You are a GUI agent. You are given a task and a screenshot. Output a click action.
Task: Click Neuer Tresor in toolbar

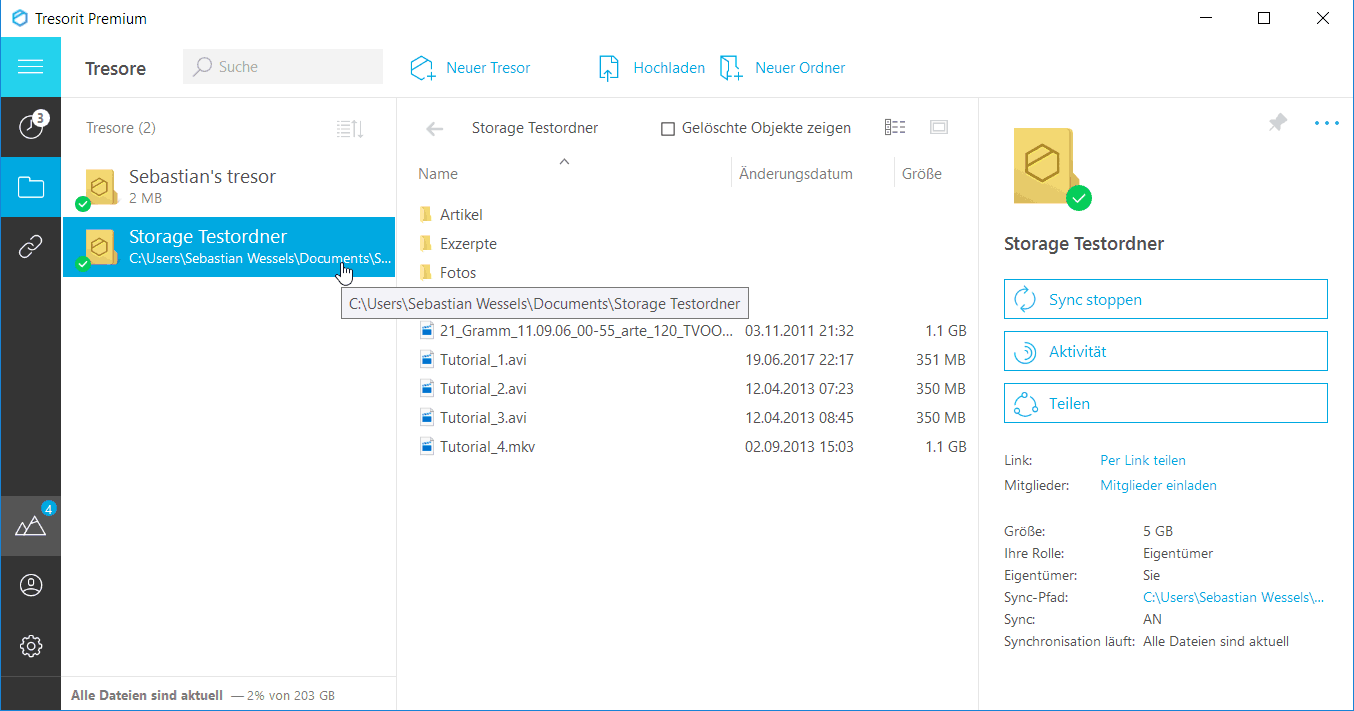pyautogui.click(x=470, y=68)
